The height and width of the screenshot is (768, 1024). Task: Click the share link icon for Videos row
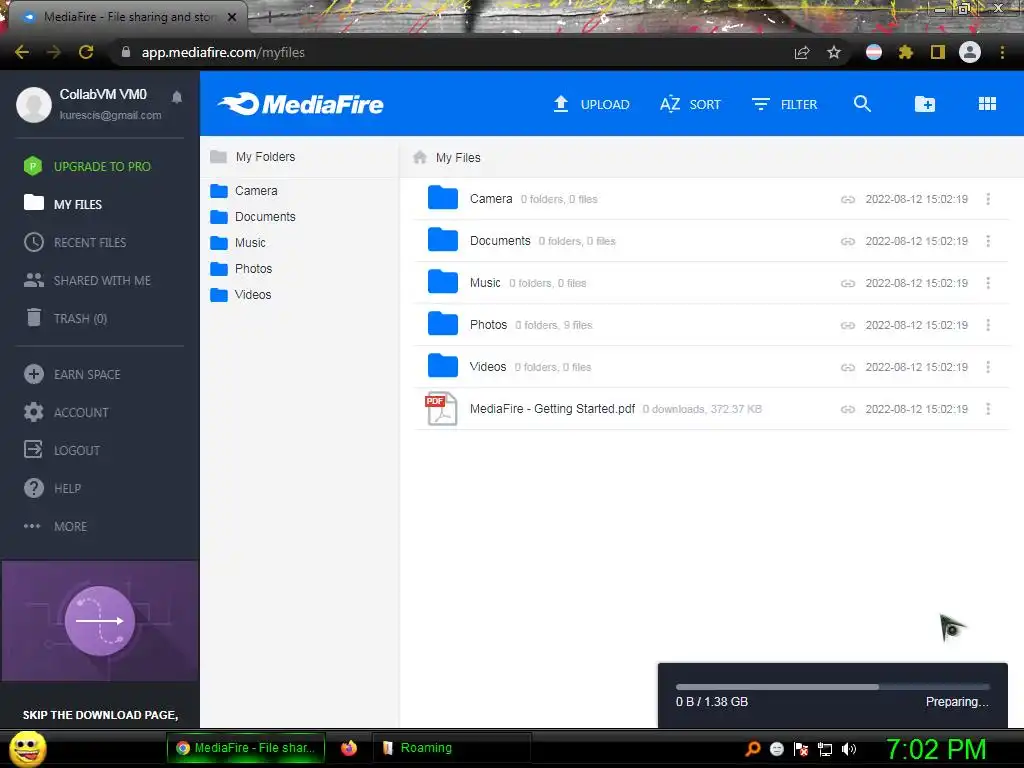pos(848,367)
